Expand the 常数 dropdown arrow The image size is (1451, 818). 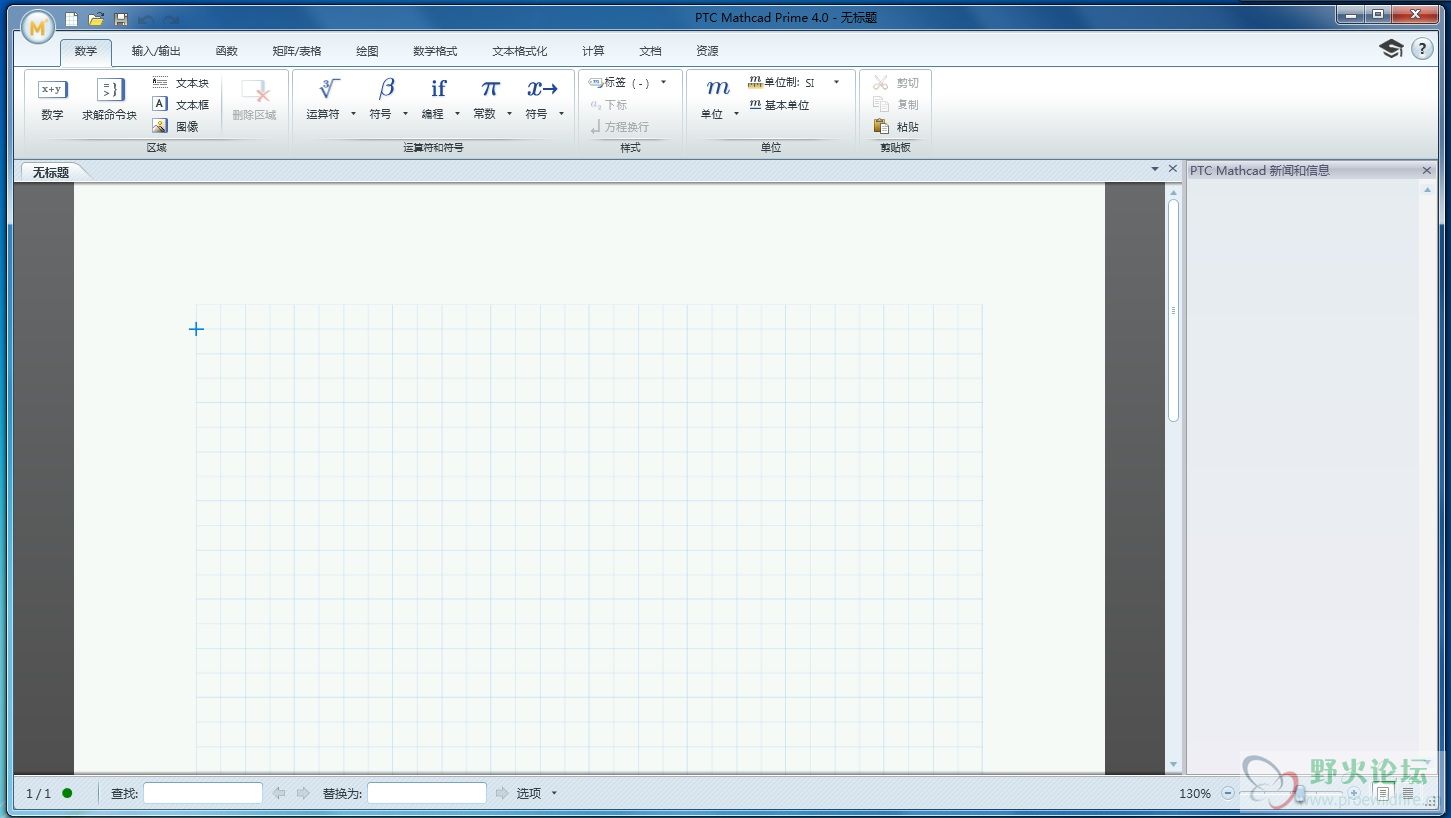509,114
